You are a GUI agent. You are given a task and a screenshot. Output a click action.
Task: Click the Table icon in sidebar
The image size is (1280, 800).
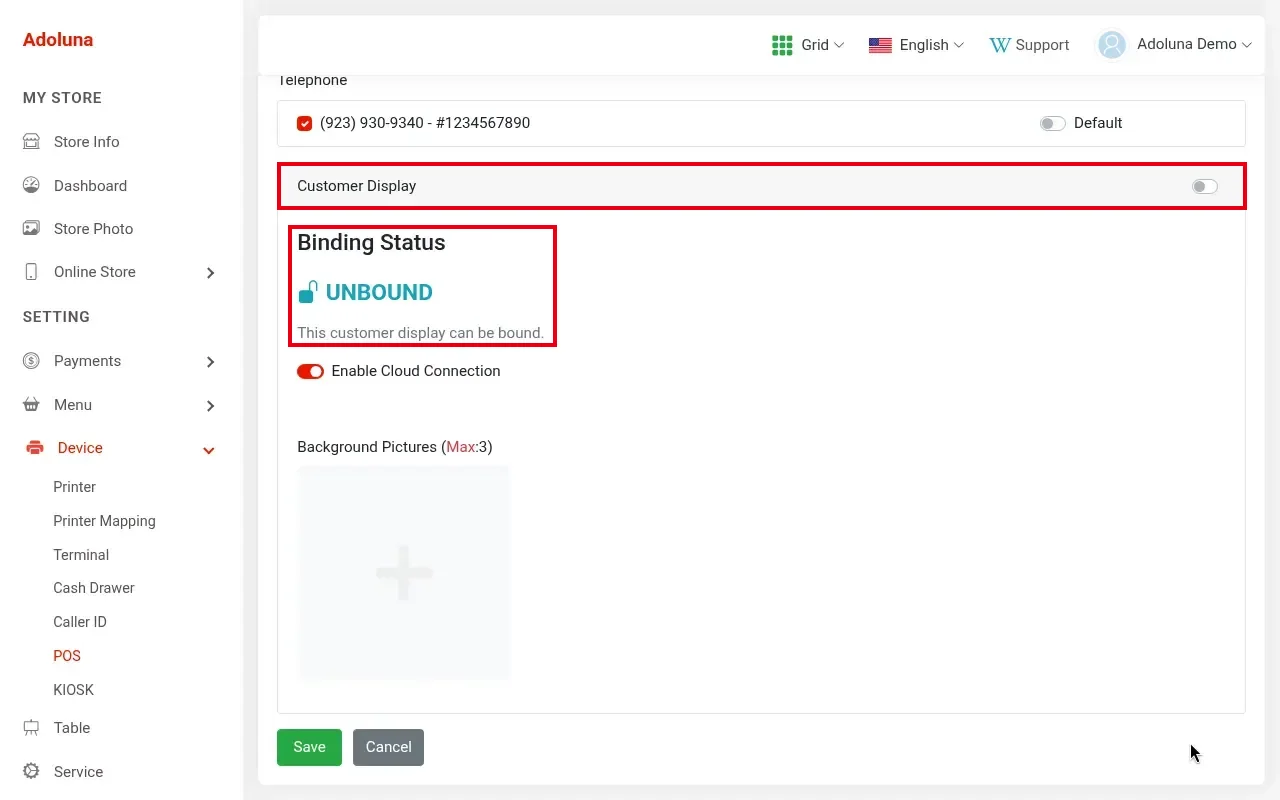pos(31,728)
